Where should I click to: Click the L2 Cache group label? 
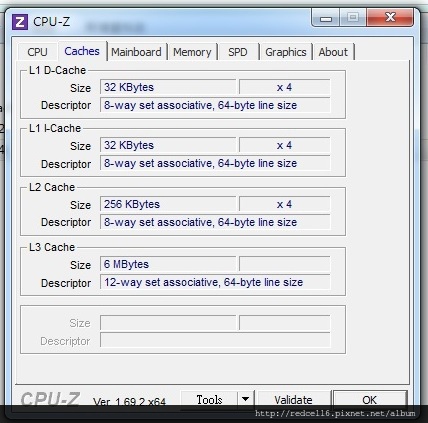(52, 187)
